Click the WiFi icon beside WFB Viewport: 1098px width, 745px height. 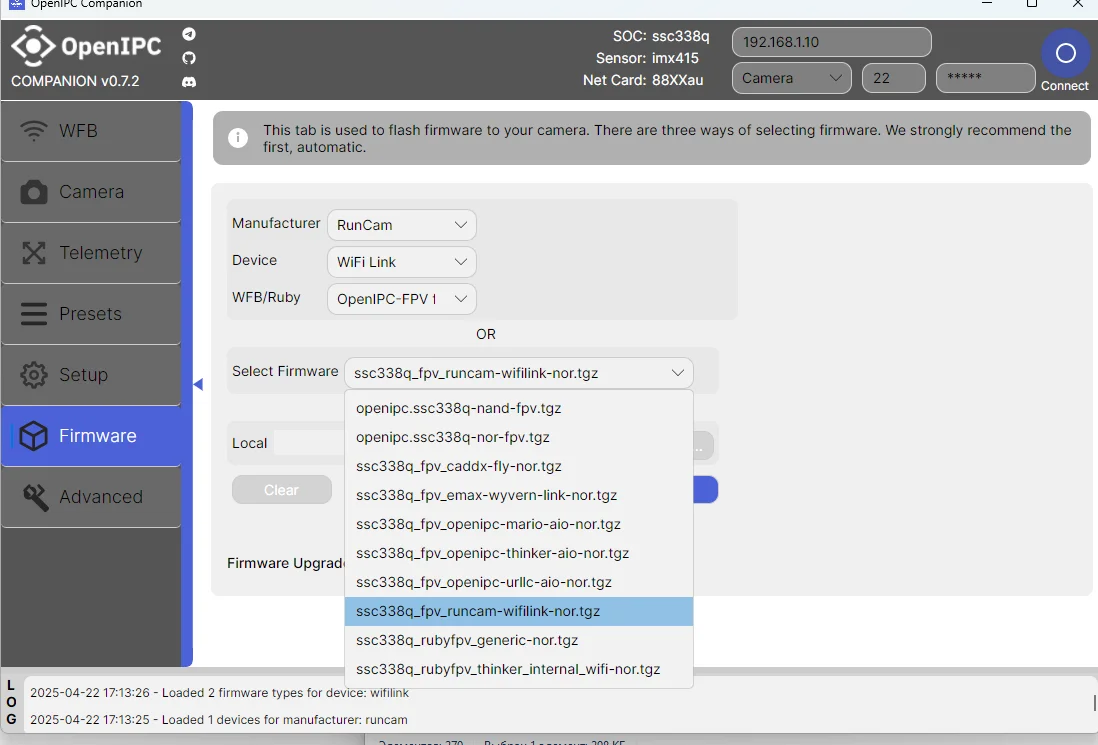click(x=34, y=131)
